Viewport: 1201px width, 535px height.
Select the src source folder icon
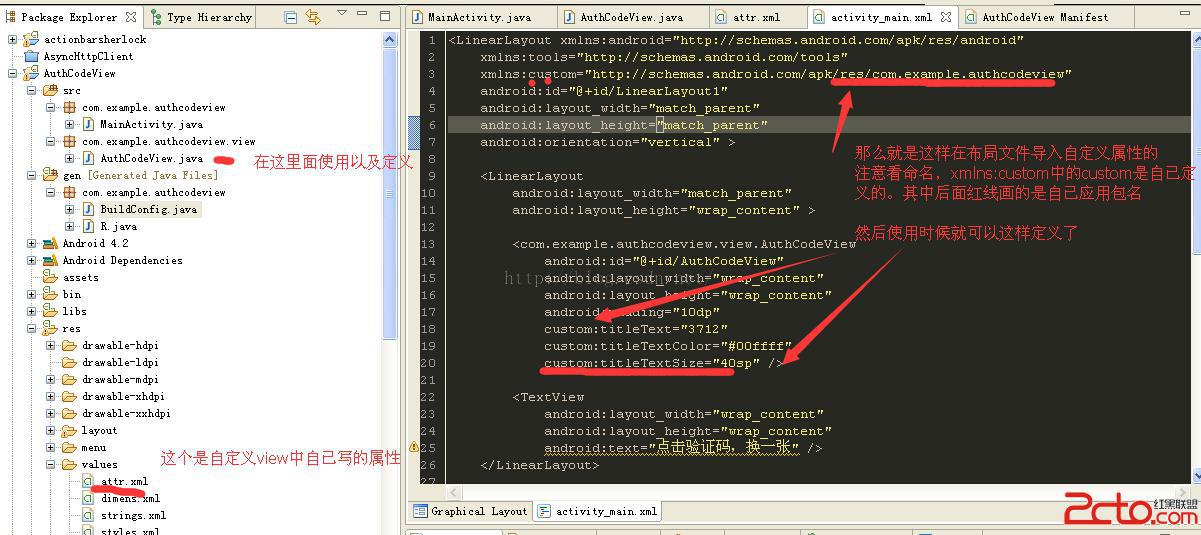coord(50,90)
